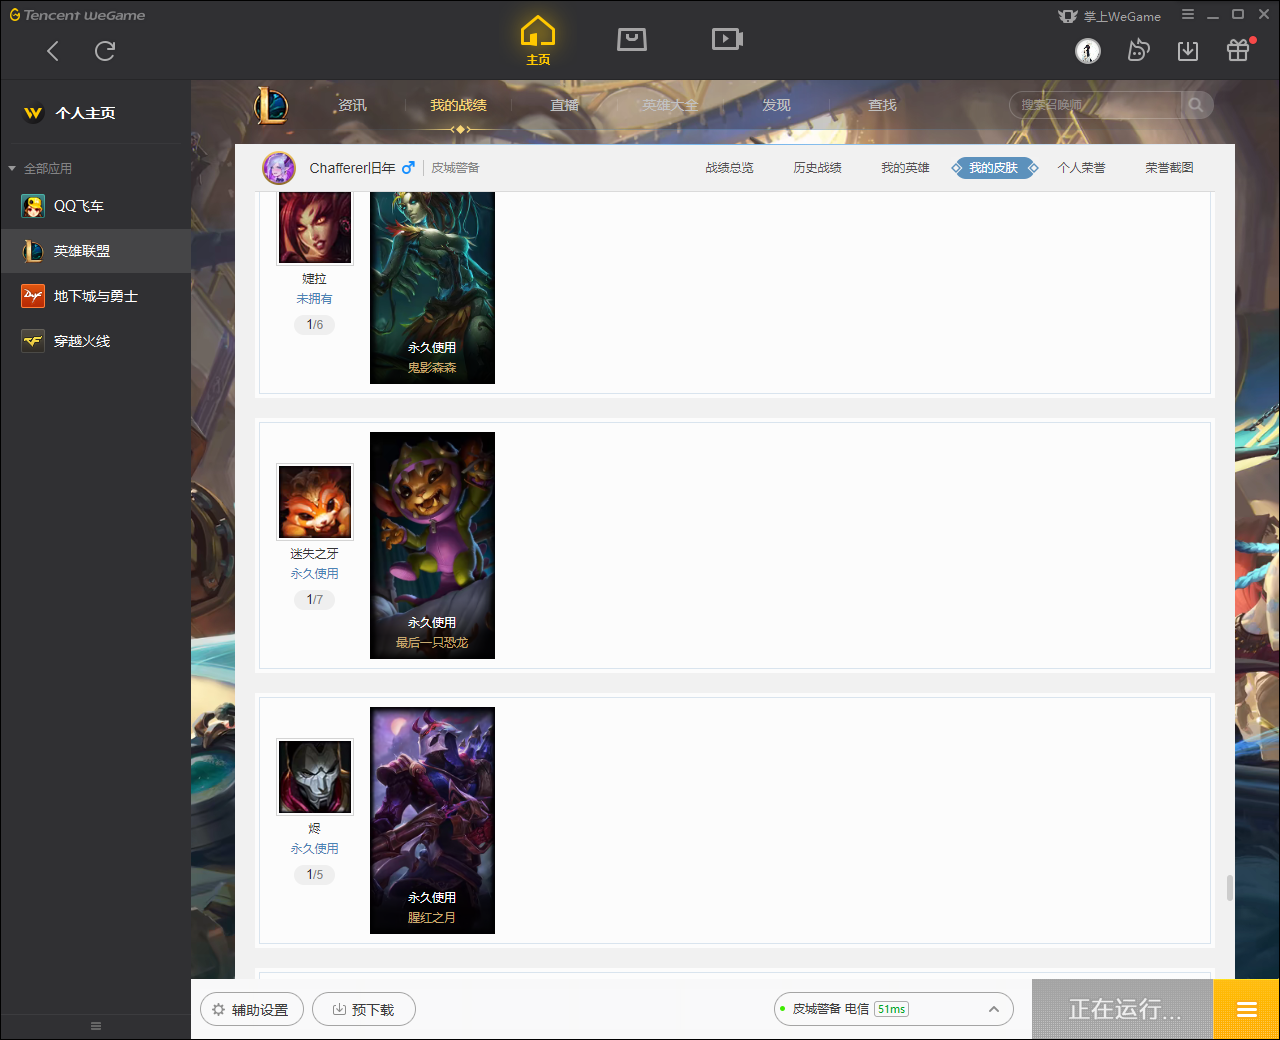Open the WeGame main menu icon

[1187, 15]
